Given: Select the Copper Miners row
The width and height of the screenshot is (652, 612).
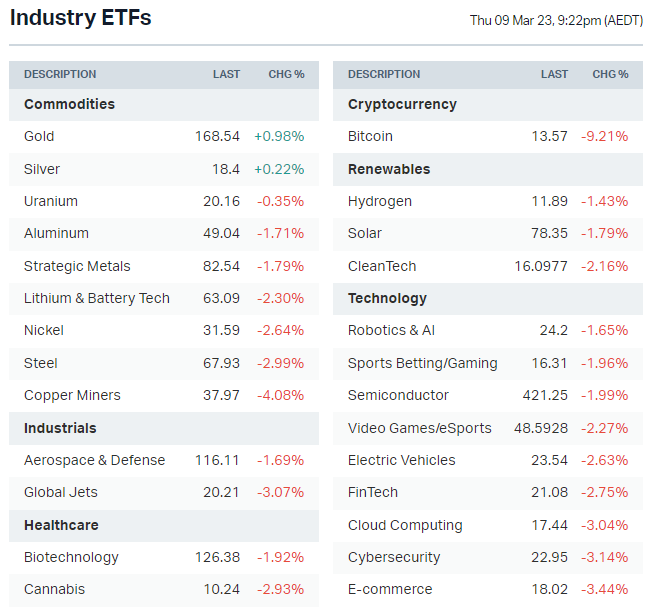Looking at the screenshot, I should [72, 395].
